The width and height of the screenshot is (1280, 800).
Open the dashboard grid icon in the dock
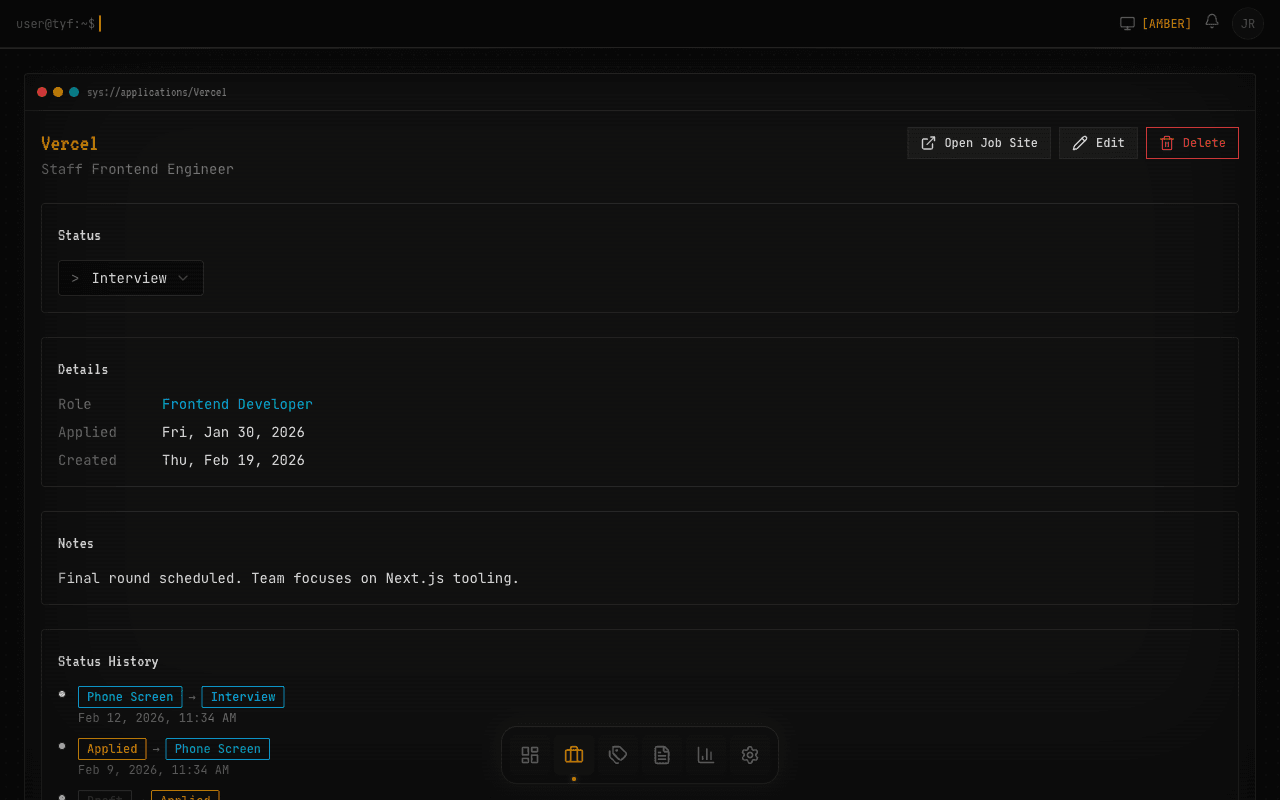click(x=530, y=755)
